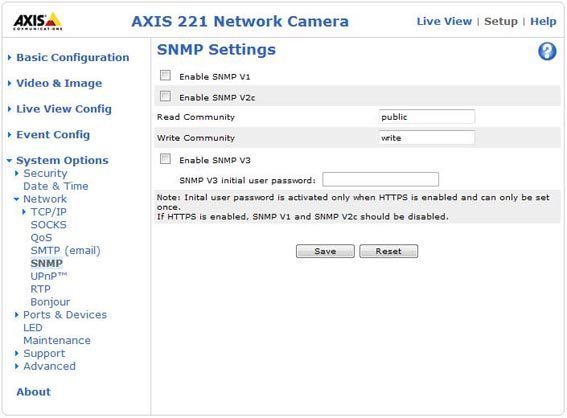This screenshot has height=418, width=567.
Task: Collapse the System Options arrow
Action: tap(10, 160)
